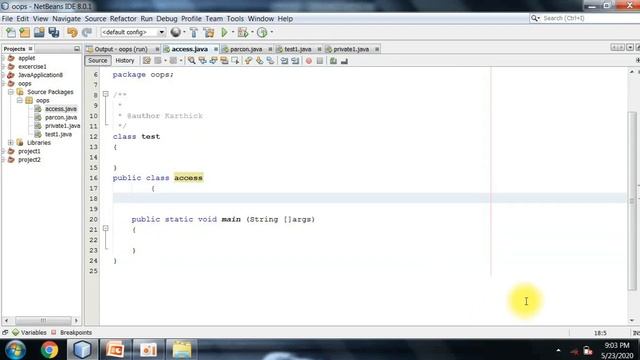Open the Profile Project dropdown arrow
Viewport: 640px width, 360px height.
(x=272, y=32)
